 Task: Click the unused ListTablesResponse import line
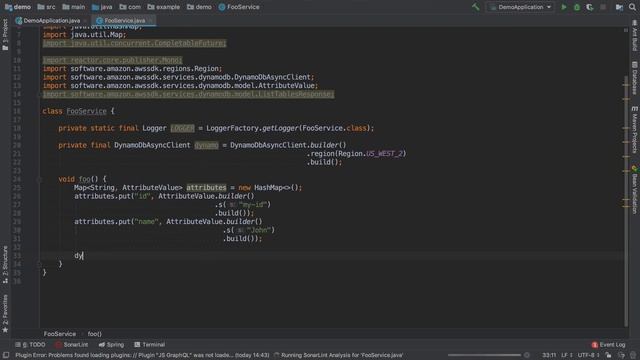click(188, 94)
